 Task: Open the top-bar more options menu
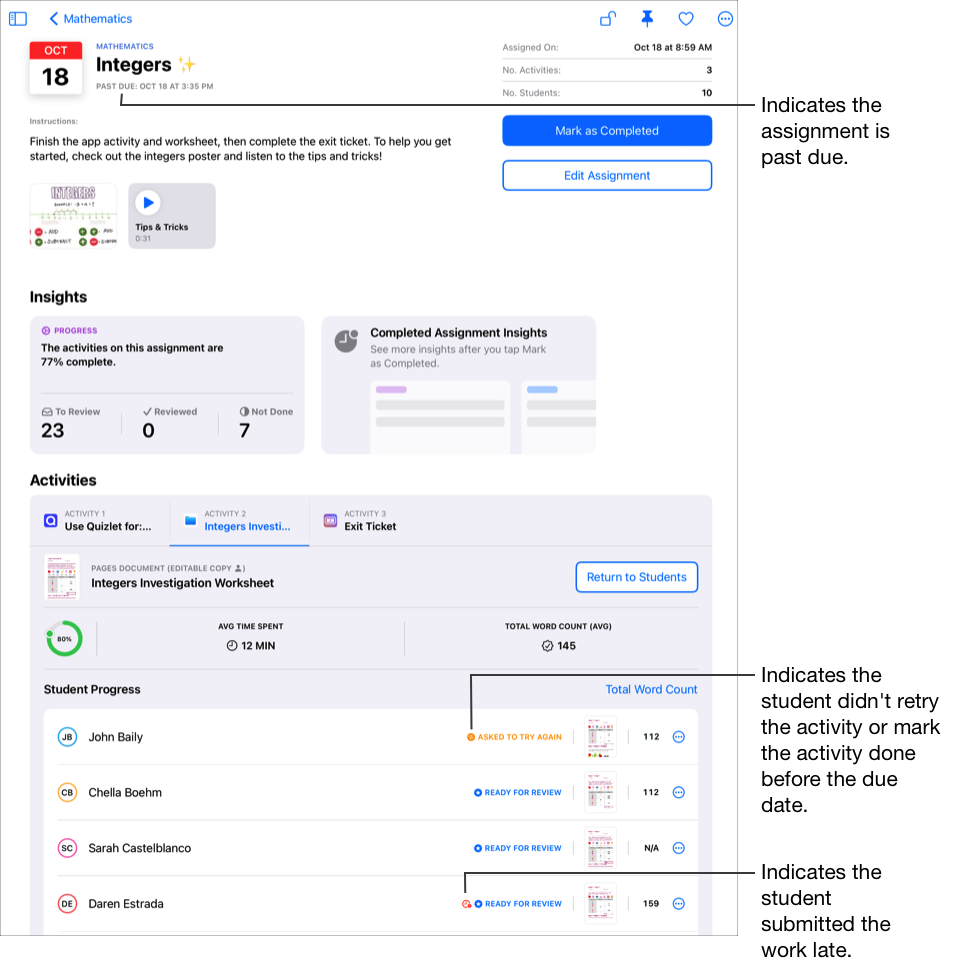tap(725, 19)
